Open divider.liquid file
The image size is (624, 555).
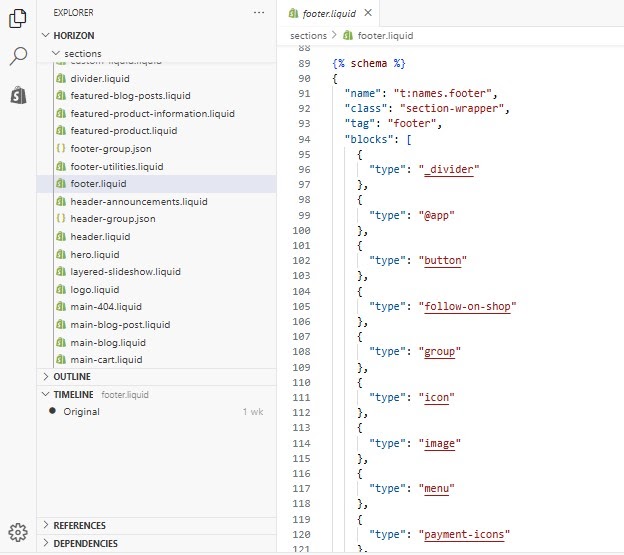pos(156,78)
